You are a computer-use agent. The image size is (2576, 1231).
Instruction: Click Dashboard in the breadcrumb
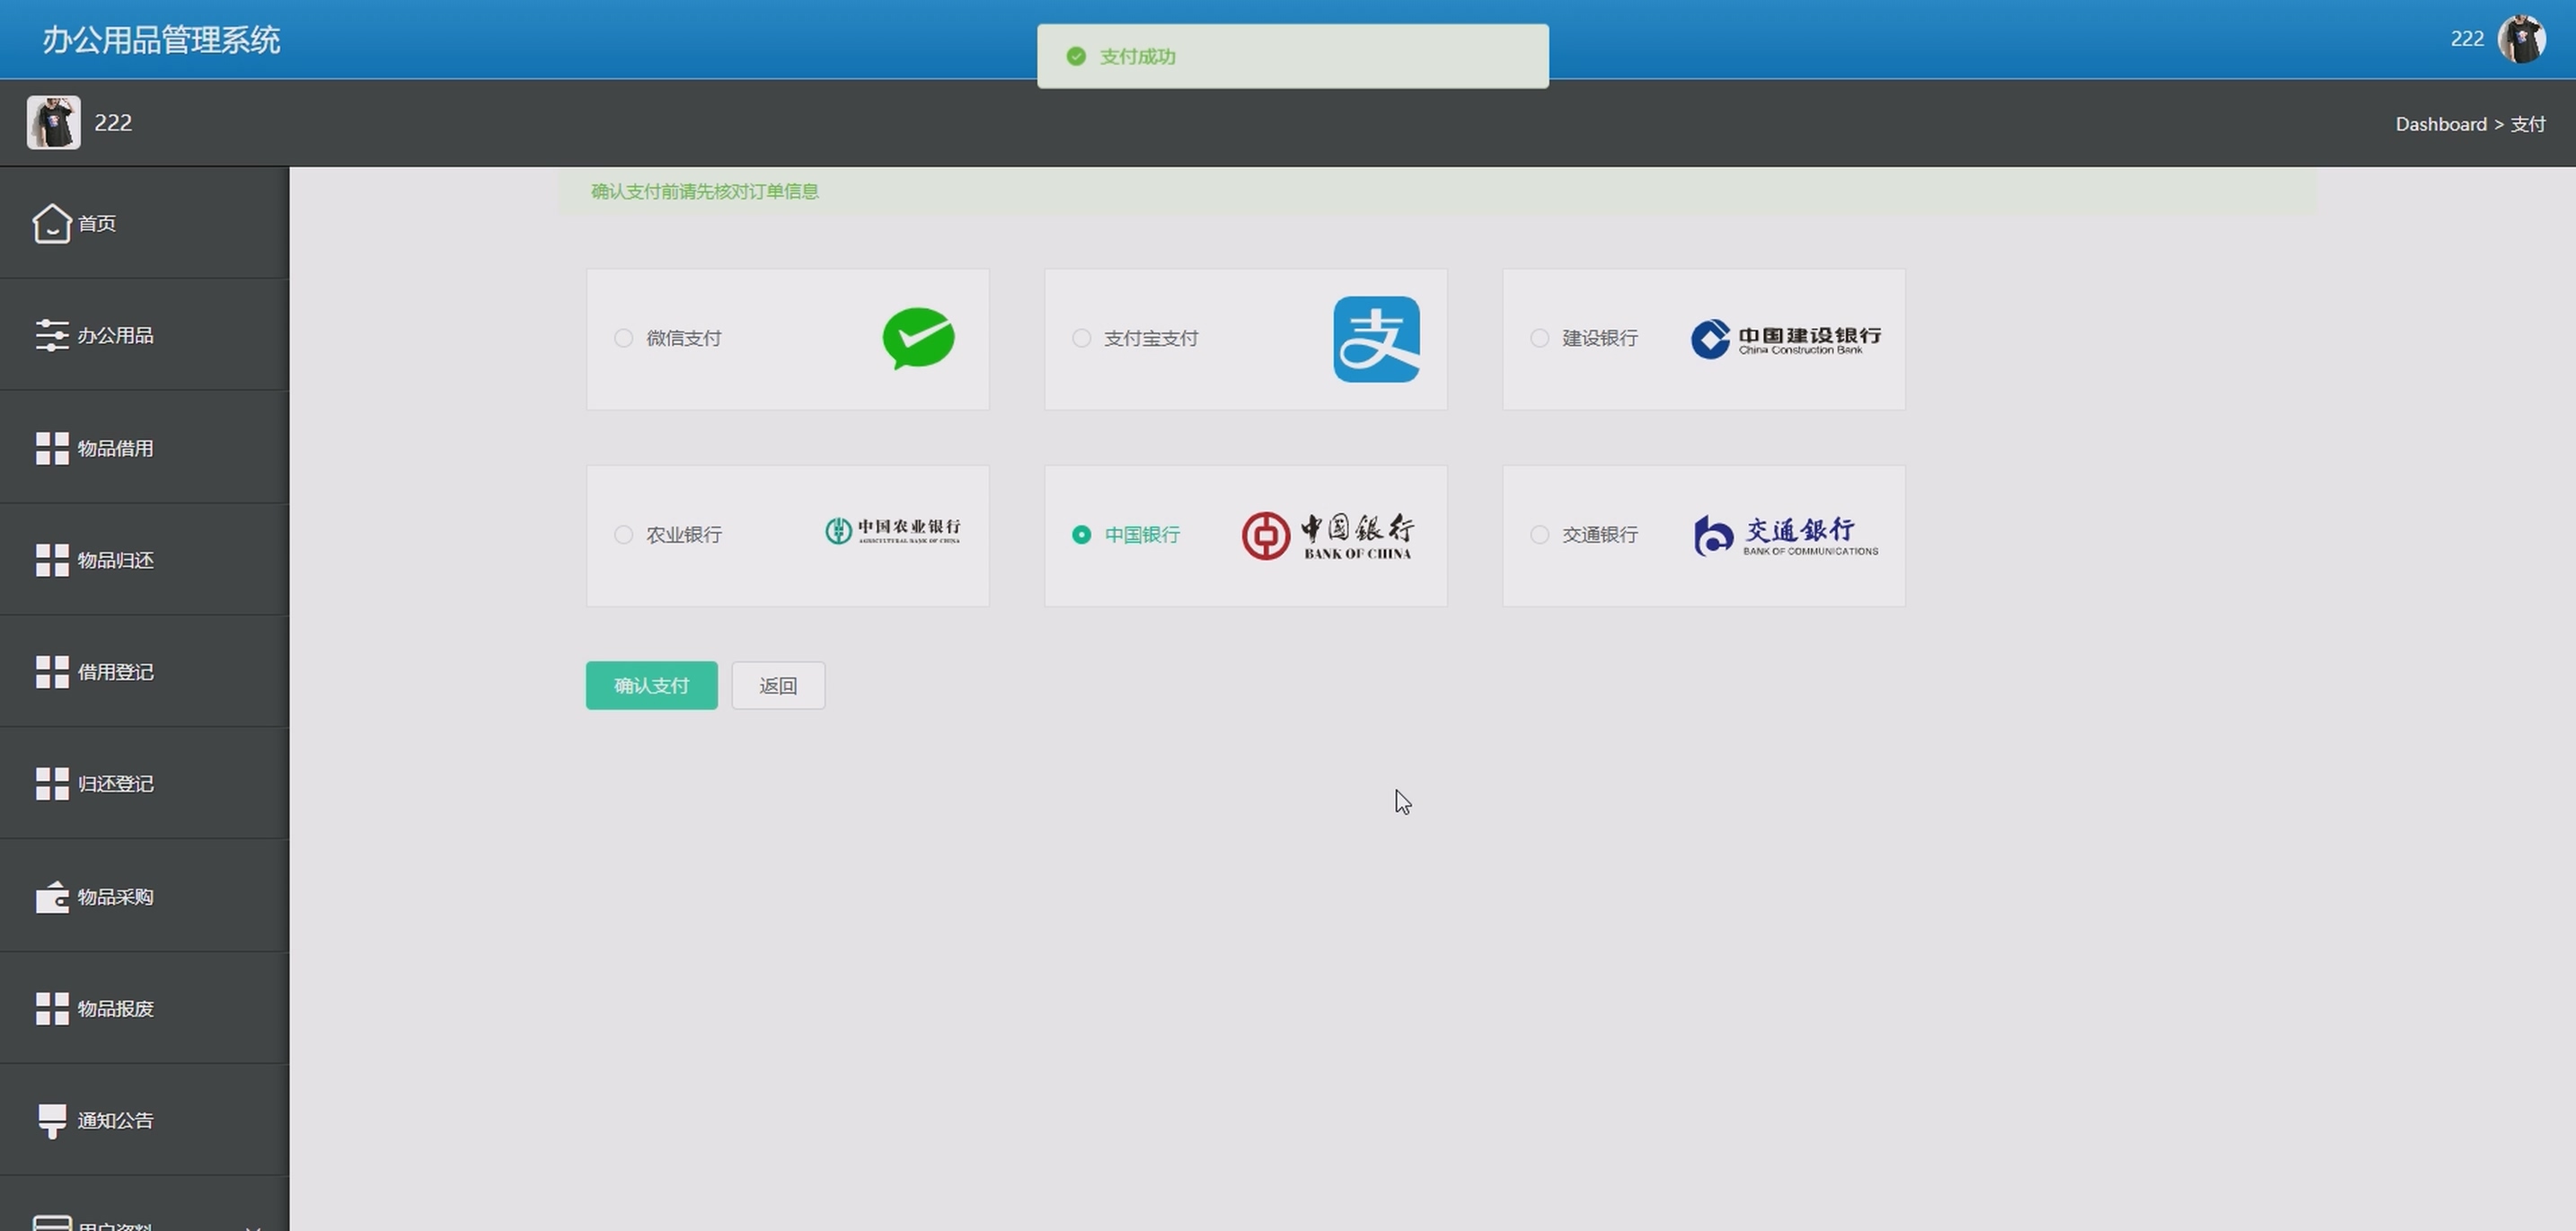pyautogui.click(x=2440, y=124)
